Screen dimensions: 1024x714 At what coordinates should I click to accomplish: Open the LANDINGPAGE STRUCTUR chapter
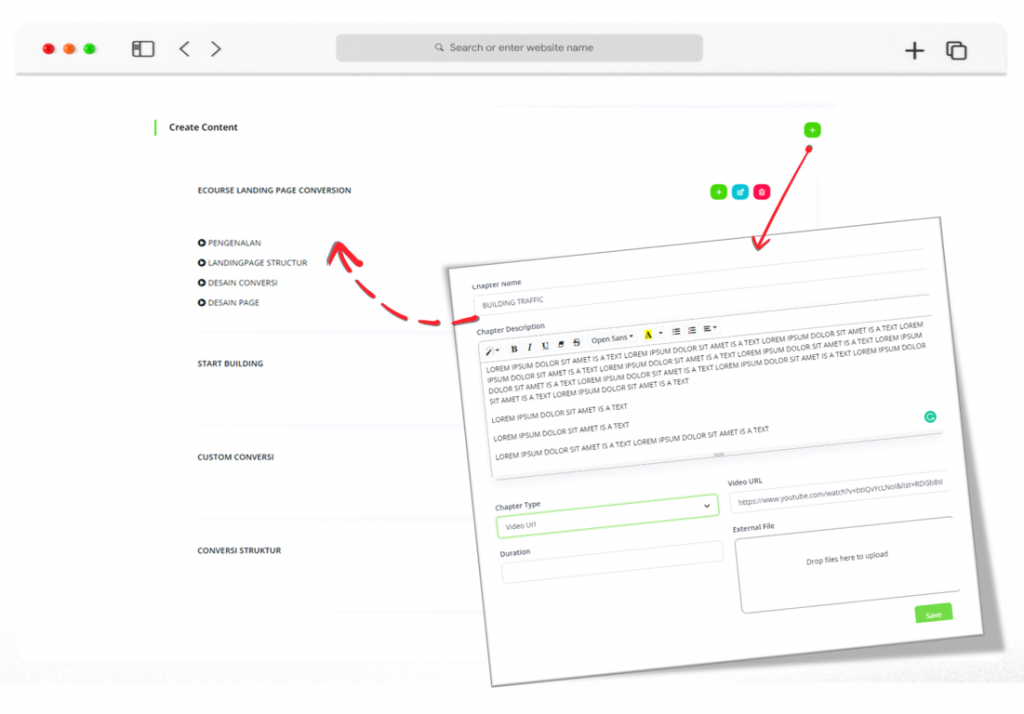pyautogui.click(x=257, y=263)
